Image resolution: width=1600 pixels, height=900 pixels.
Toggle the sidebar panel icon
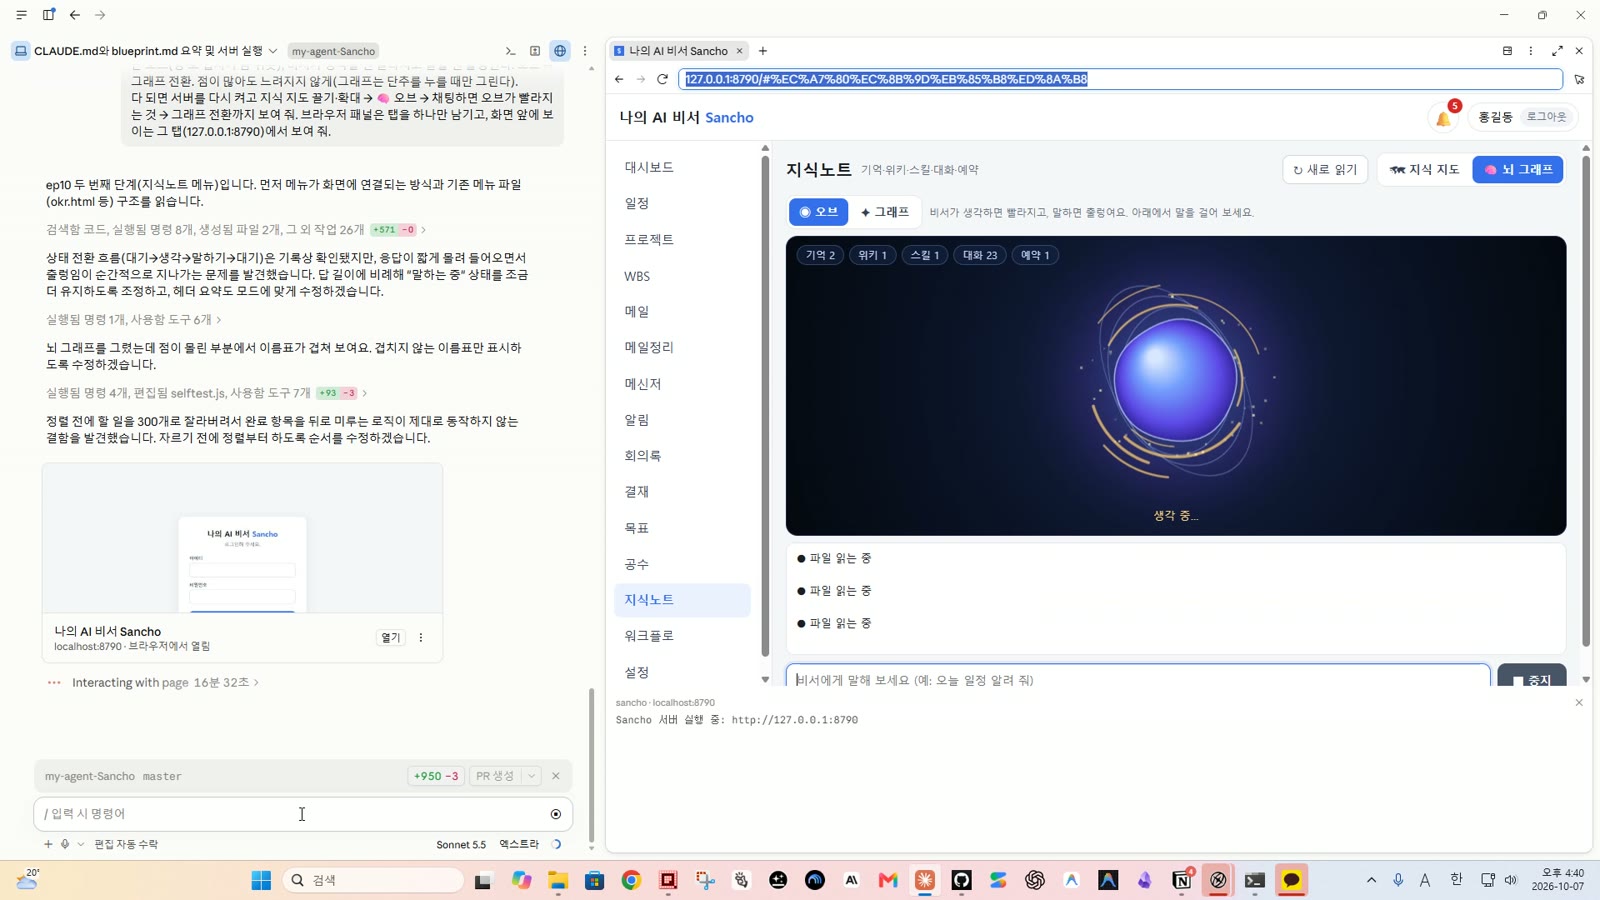coord(48,15)
